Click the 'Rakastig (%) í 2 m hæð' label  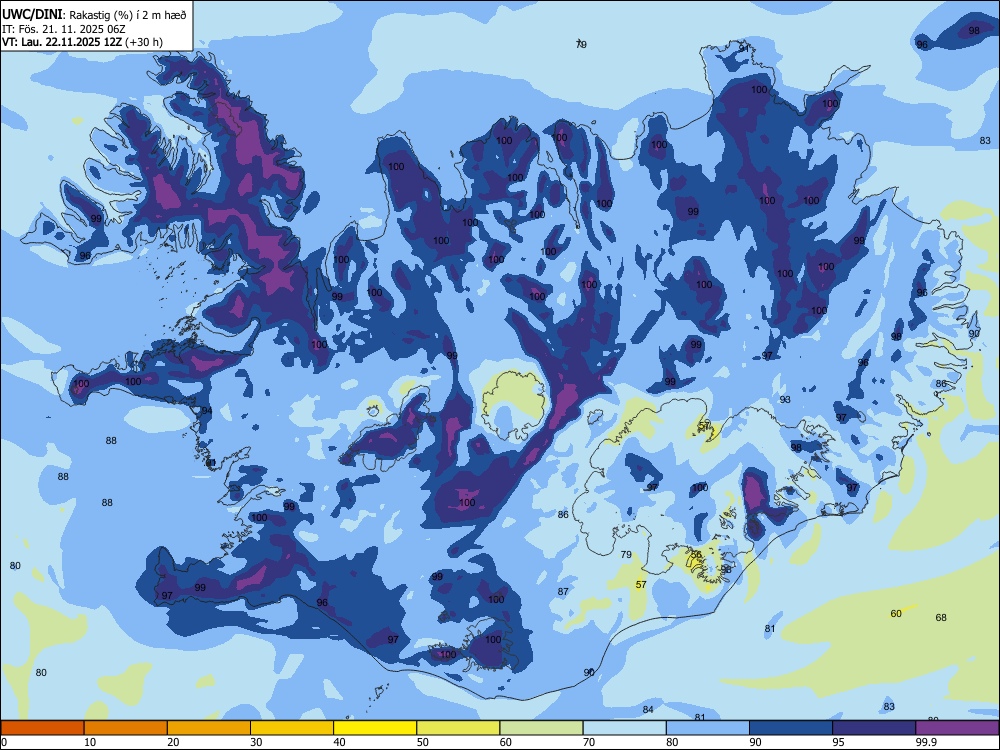pyautogui.click(x=128, y=15)
